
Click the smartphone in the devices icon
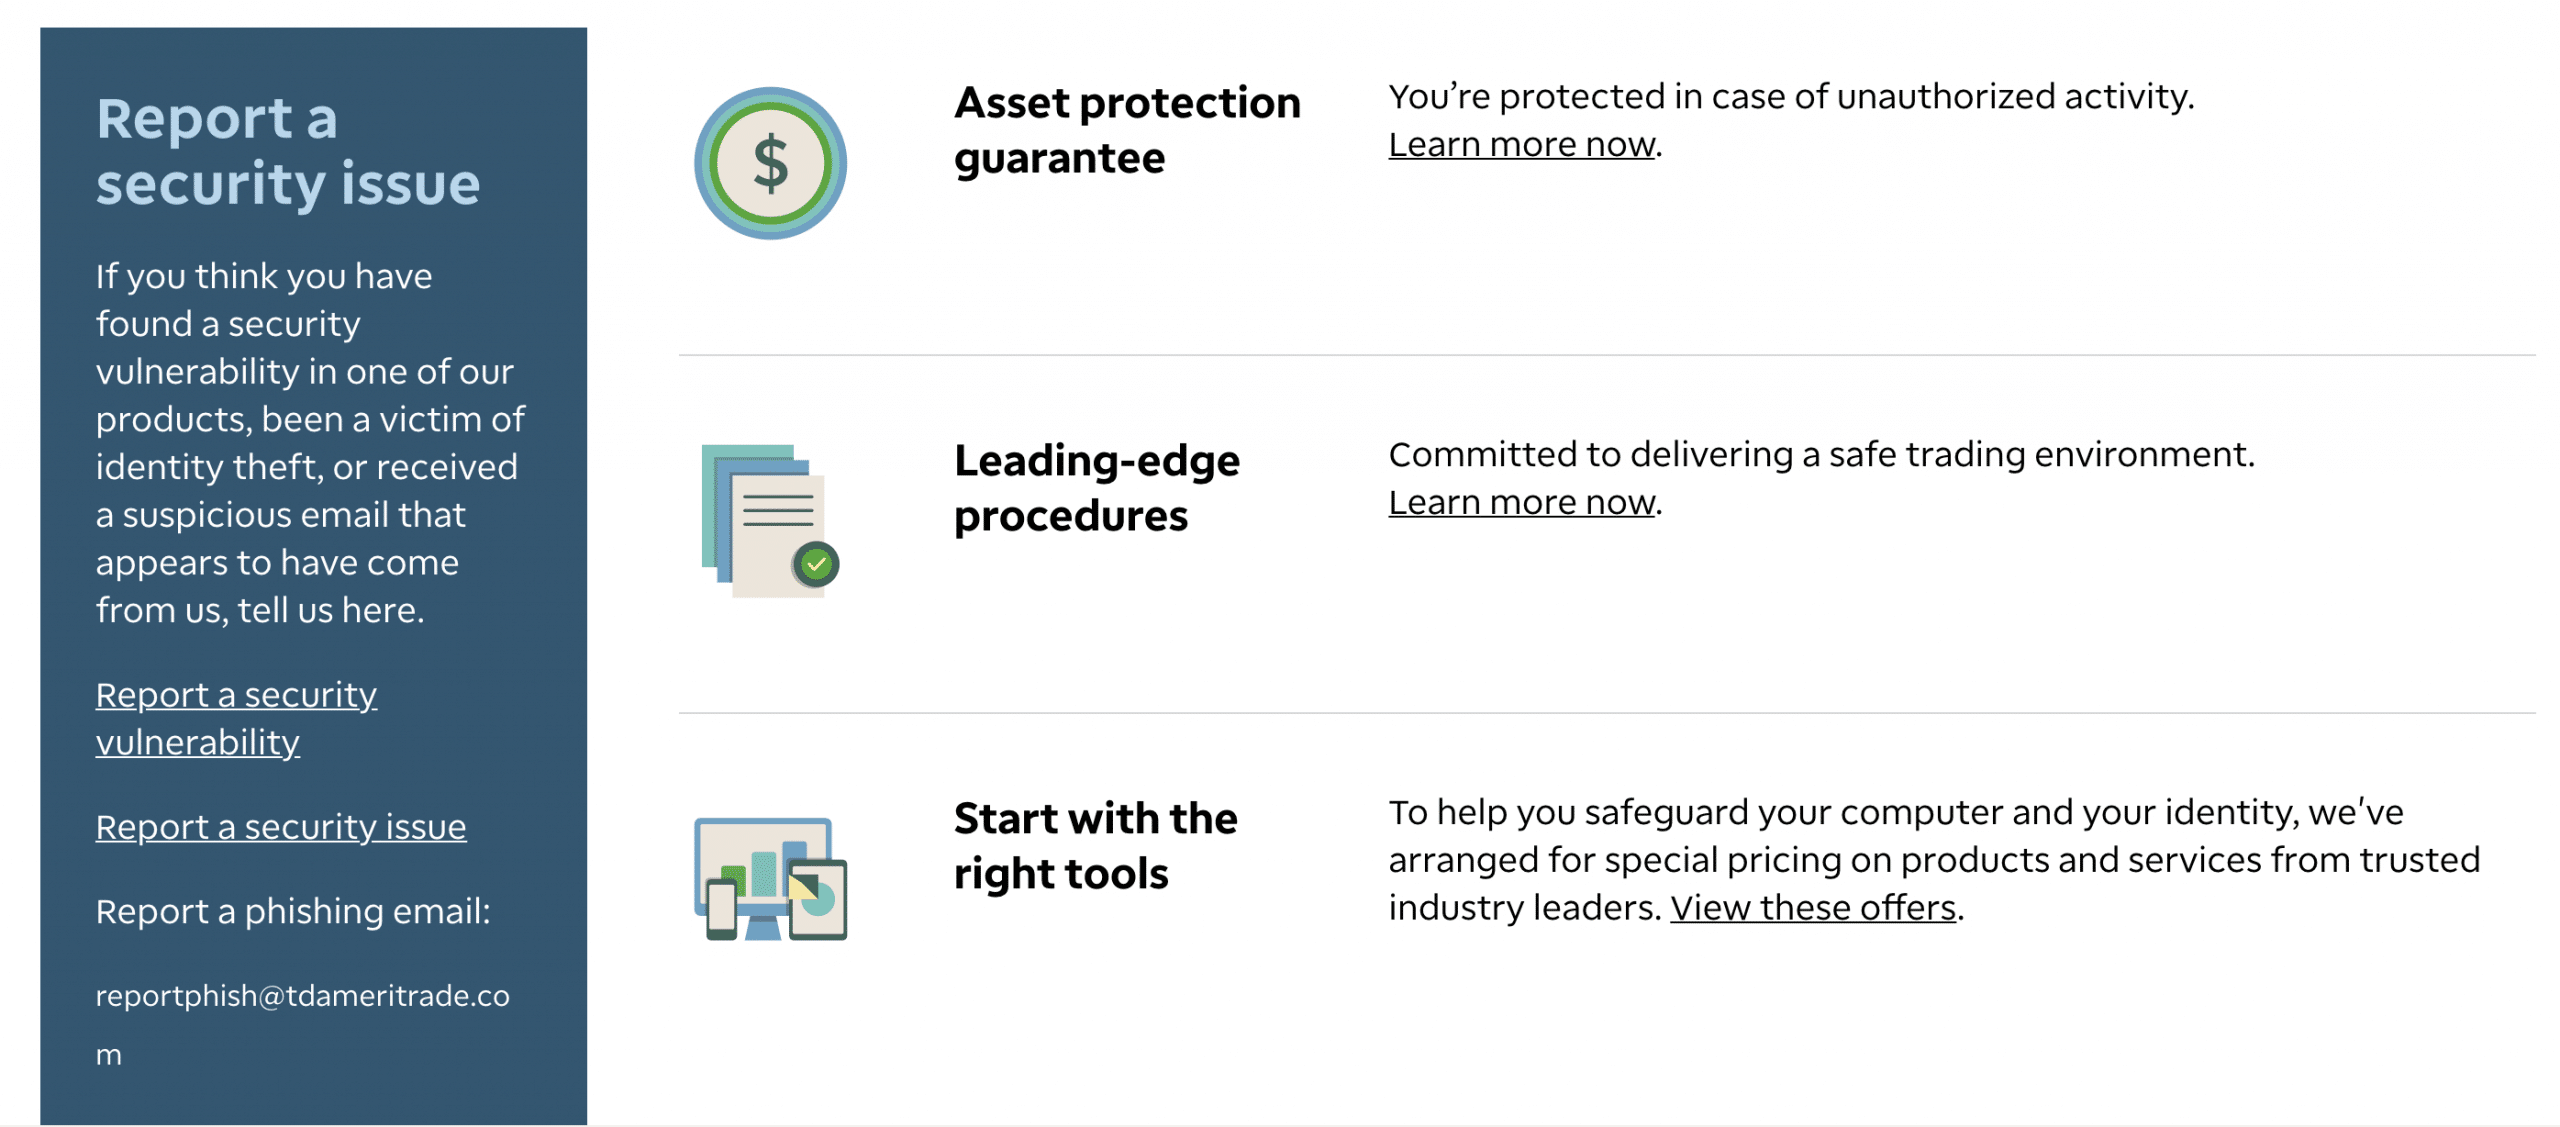tap(722, 909)
